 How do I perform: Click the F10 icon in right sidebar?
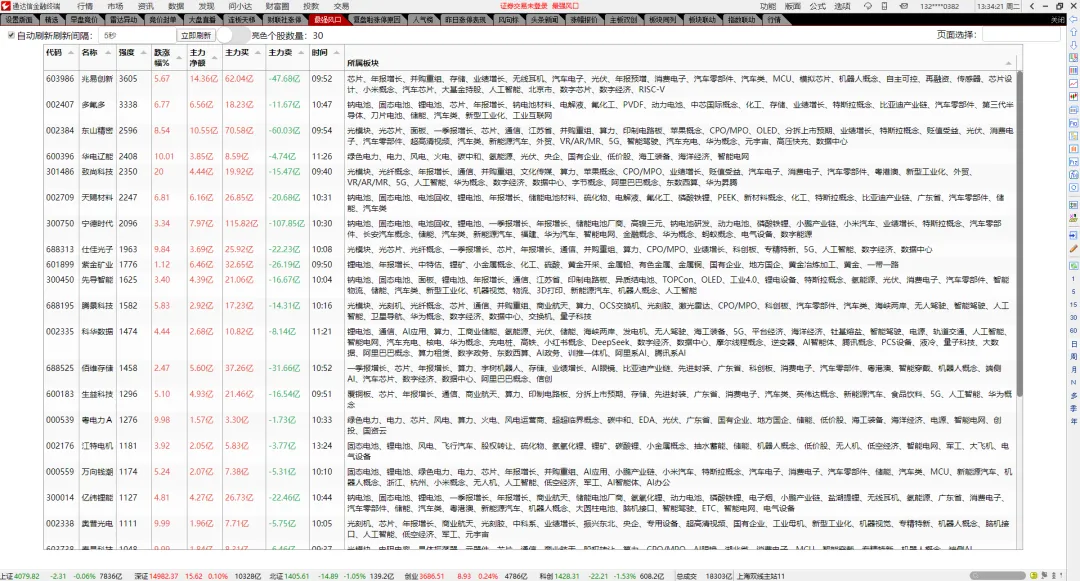[x=1073, y=124]
